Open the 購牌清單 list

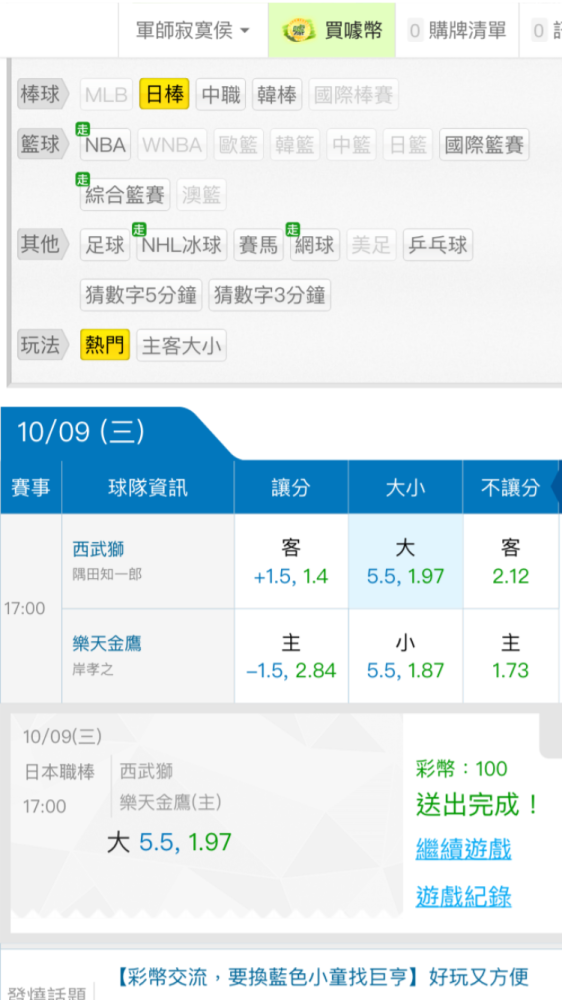click(x=457, y=30)
